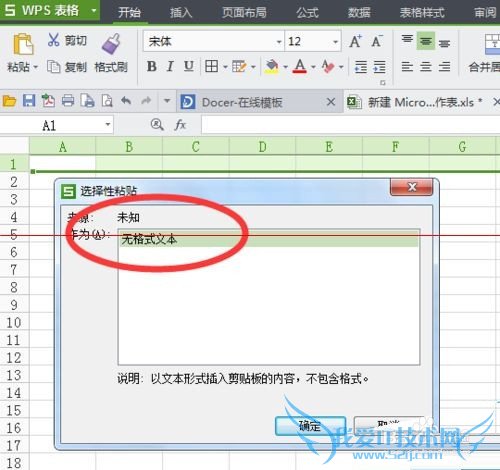This screenshot has height=470, width=500.
Task: Toggle underline formatting
Action: pos(189,66)
